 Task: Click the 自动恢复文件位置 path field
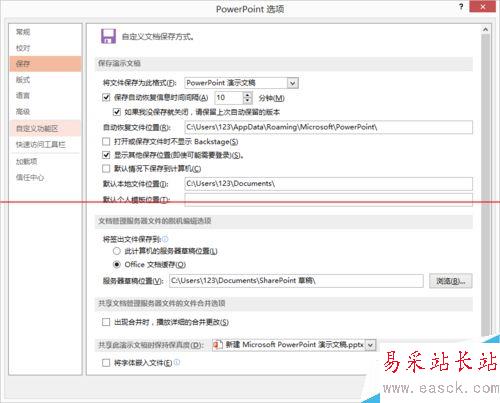328,127
